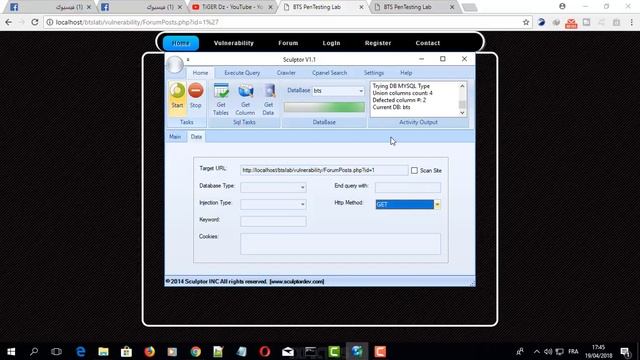Expand the DataBase dropdown showing bts
This screenshot has width=640, height=360.
361,91
